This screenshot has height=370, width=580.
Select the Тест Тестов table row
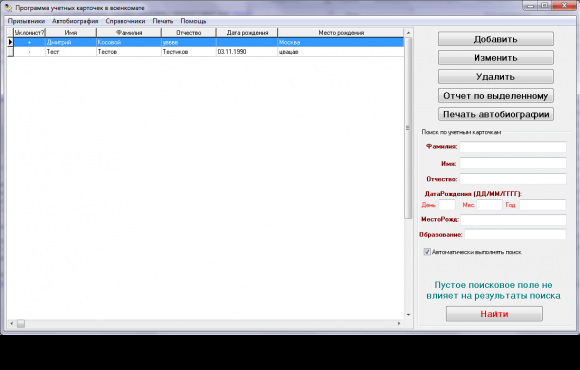coord(206,52)
